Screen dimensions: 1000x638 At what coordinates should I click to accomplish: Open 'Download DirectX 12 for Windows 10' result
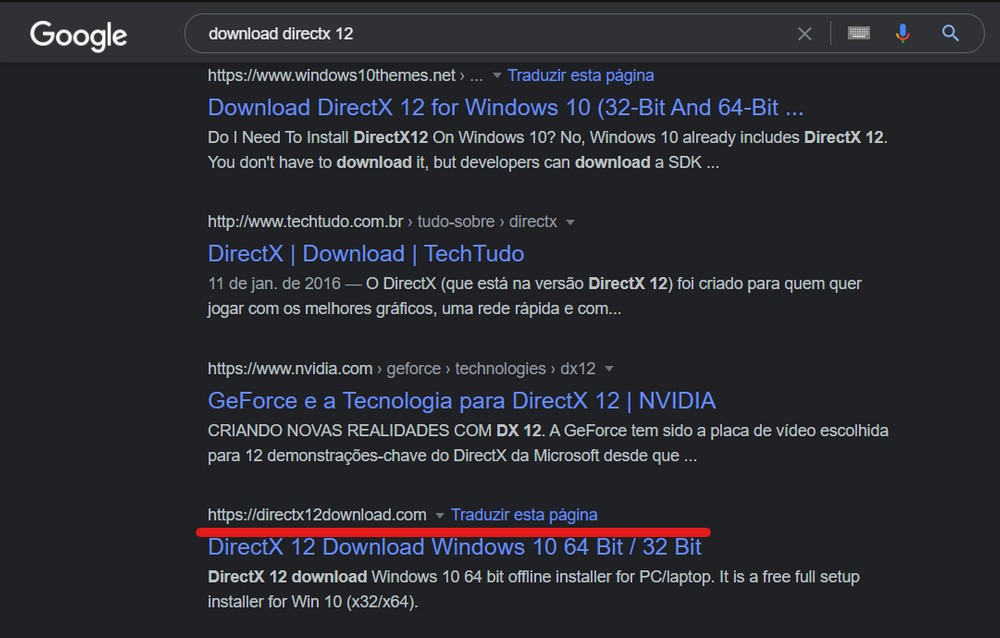(505, 107)
